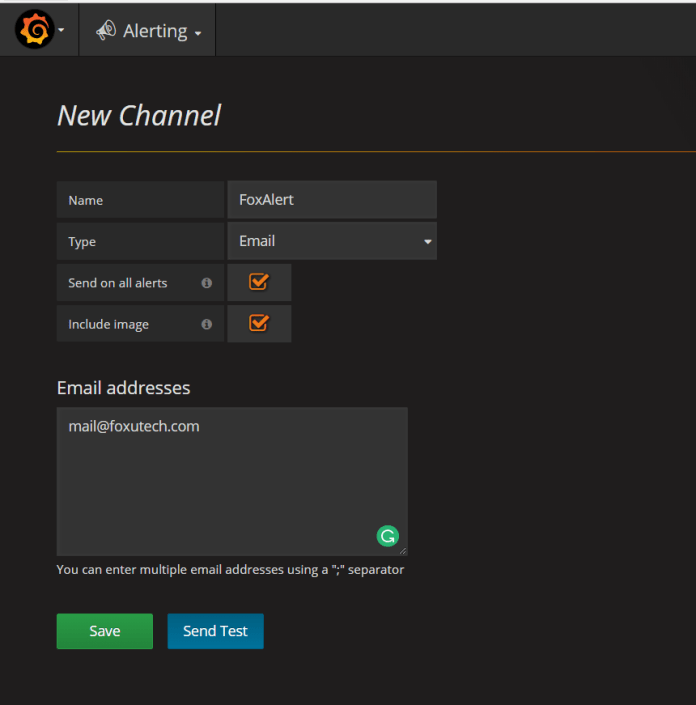696x705 pixels.
Task: Click the Alerting megaphone icon
Action: click(106, 31)
